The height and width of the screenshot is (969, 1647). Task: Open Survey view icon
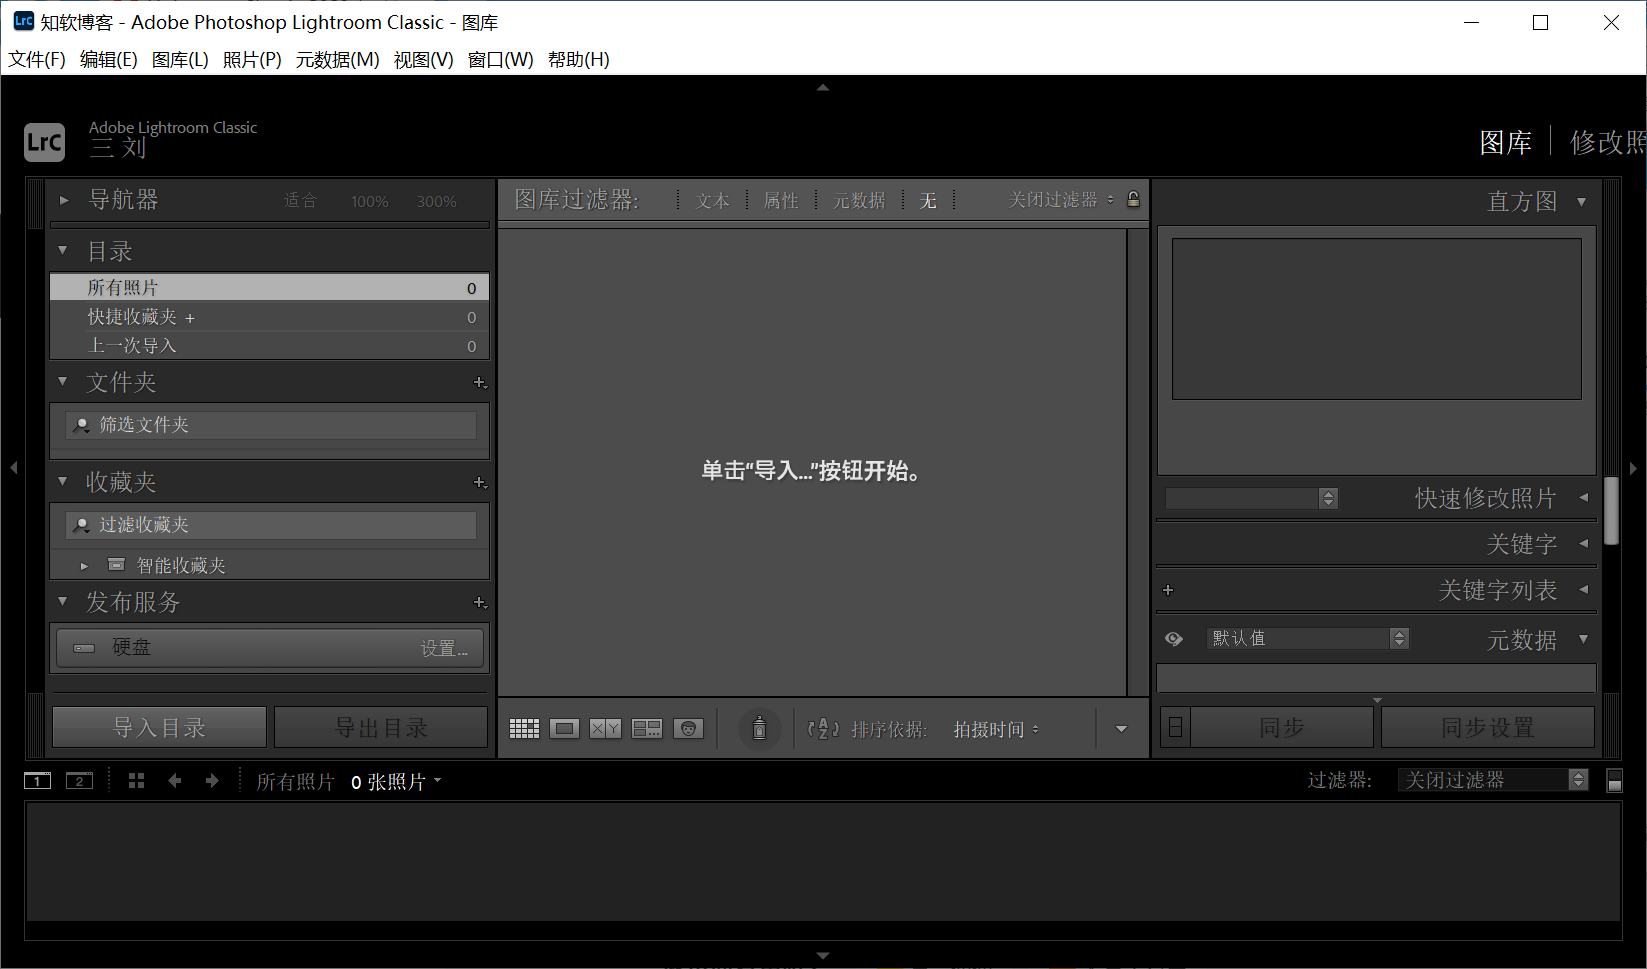647,729
